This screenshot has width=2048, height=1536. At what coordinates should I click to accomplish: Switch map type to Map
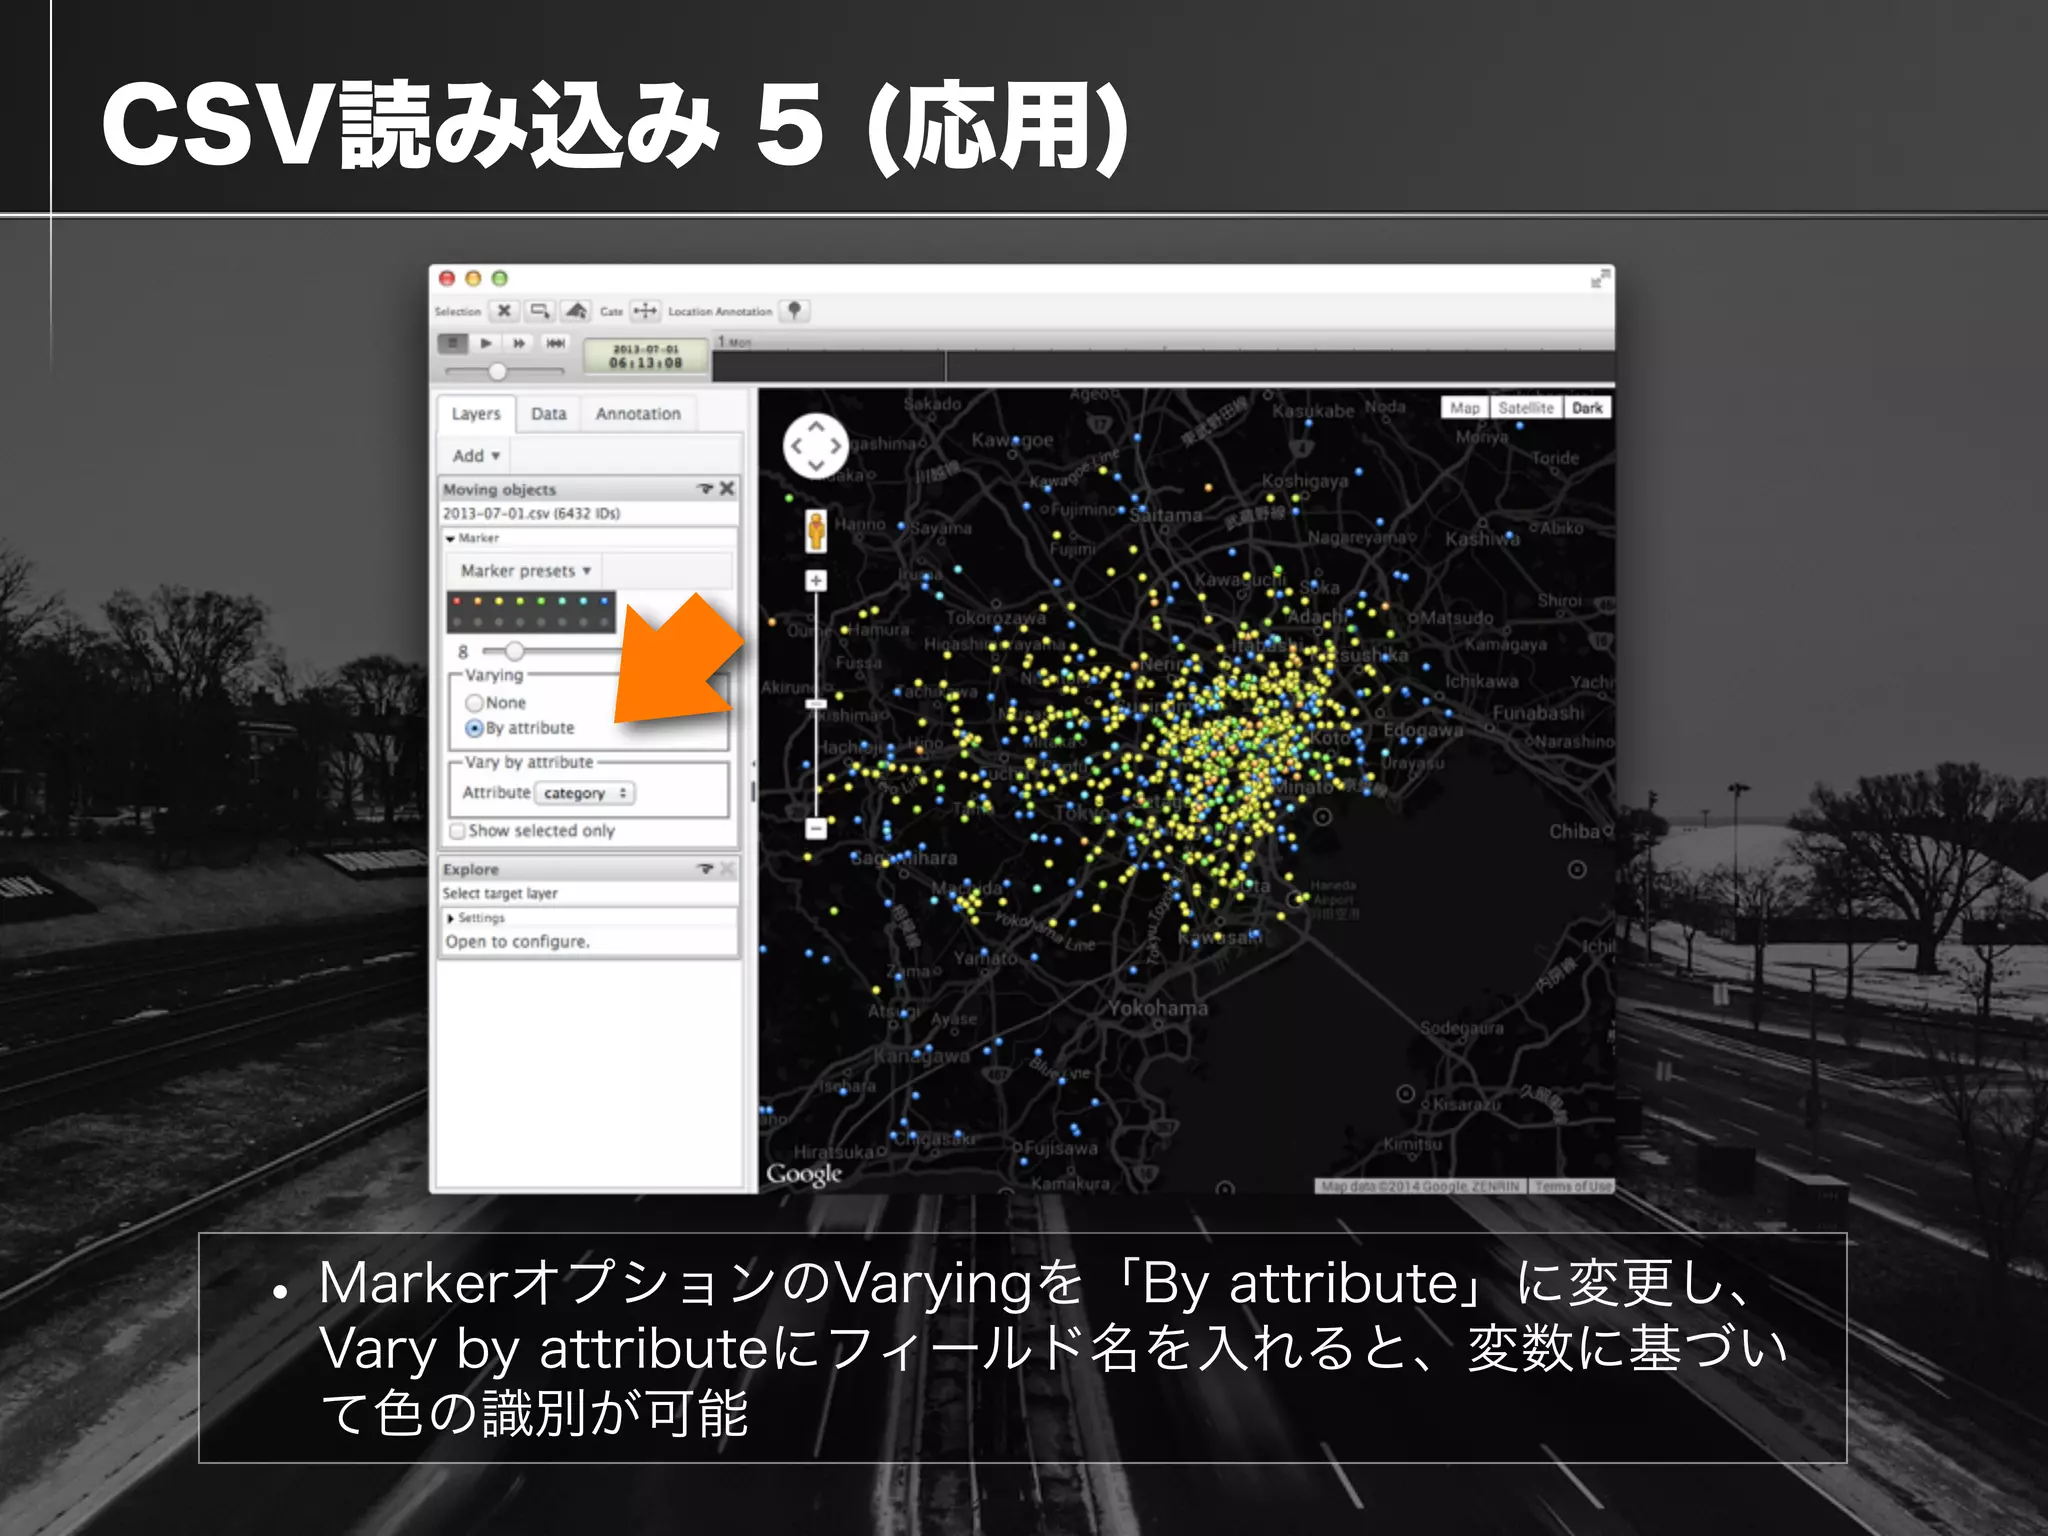coord(1465,408)
